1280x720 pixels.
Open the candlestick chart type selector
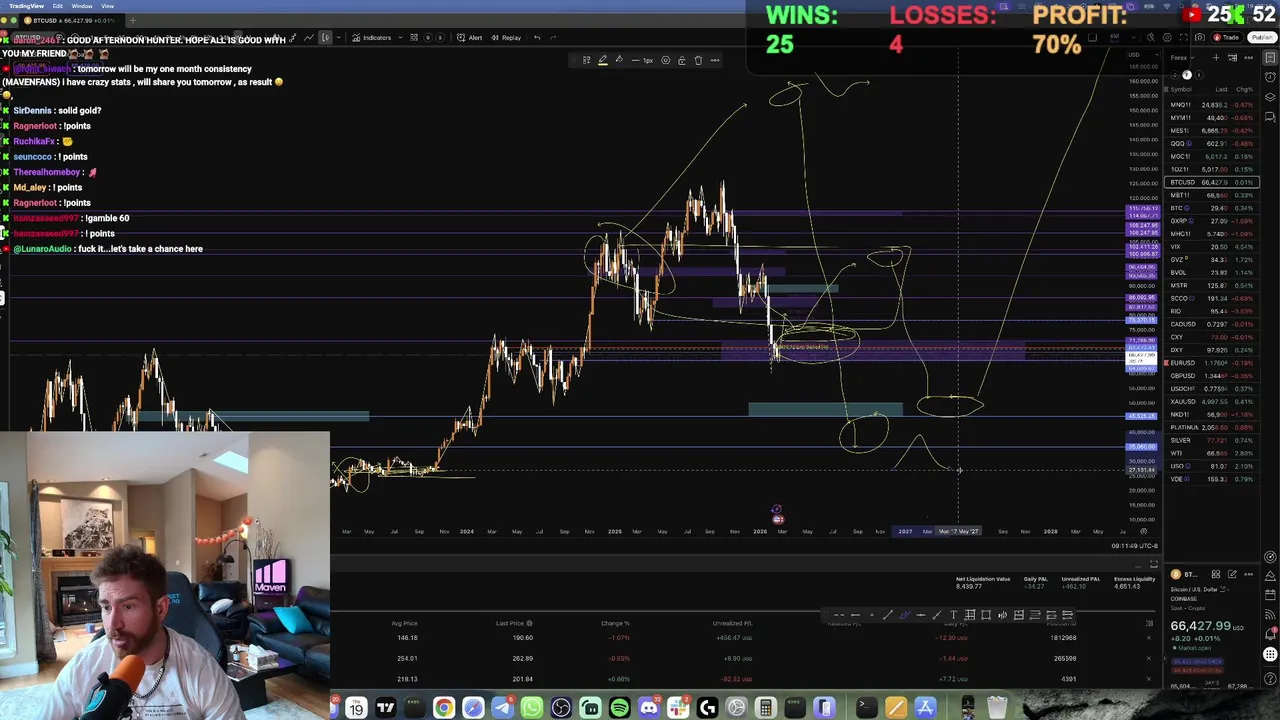pos(326,37)
